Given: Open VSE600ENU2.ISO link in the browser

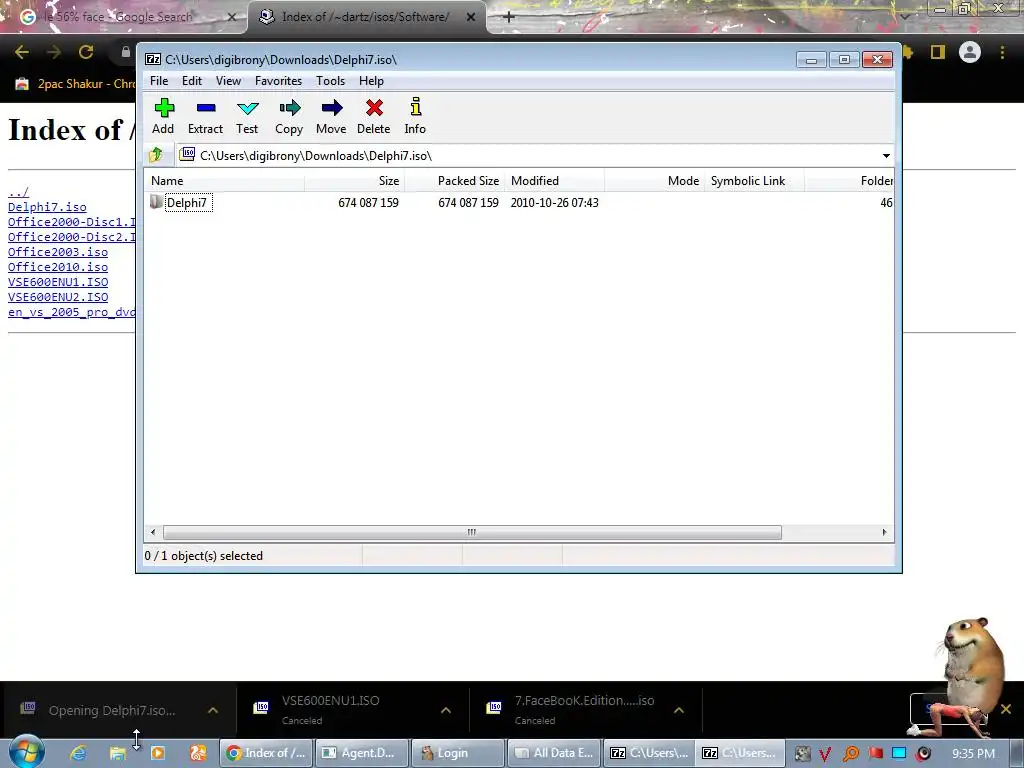Looking at the screenshot, I should (58, 297).
